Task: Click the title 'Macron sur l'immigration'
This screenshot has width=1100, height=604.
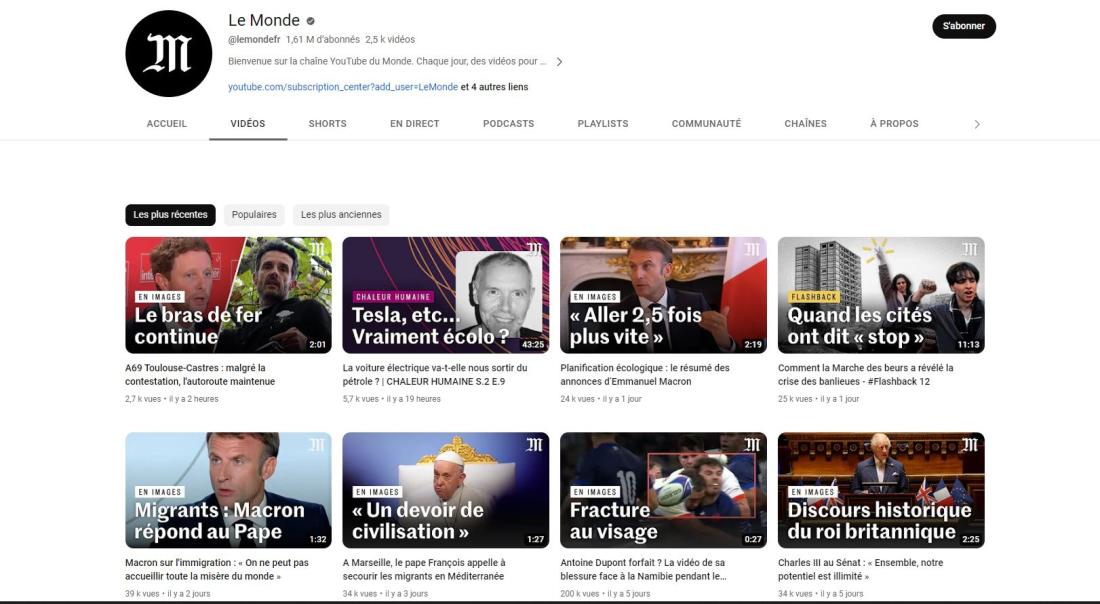Action: click(217, 570)
